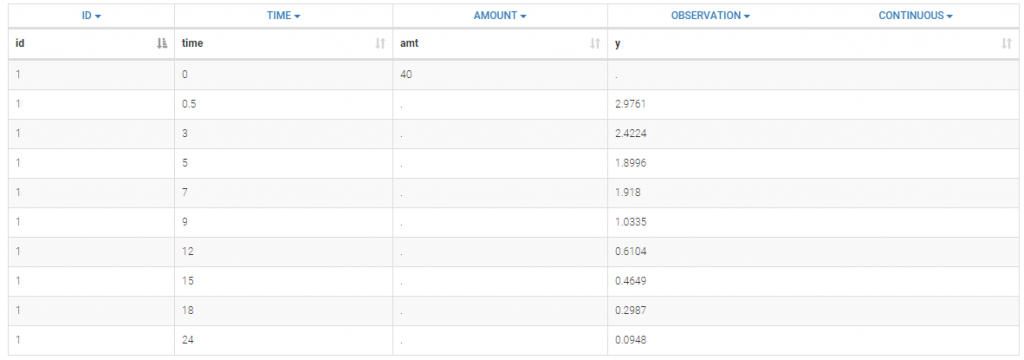Image resolution: width=1024 pixels, height=360 pixels.
Task: Click the amt column header label
Action: point(409,44)
